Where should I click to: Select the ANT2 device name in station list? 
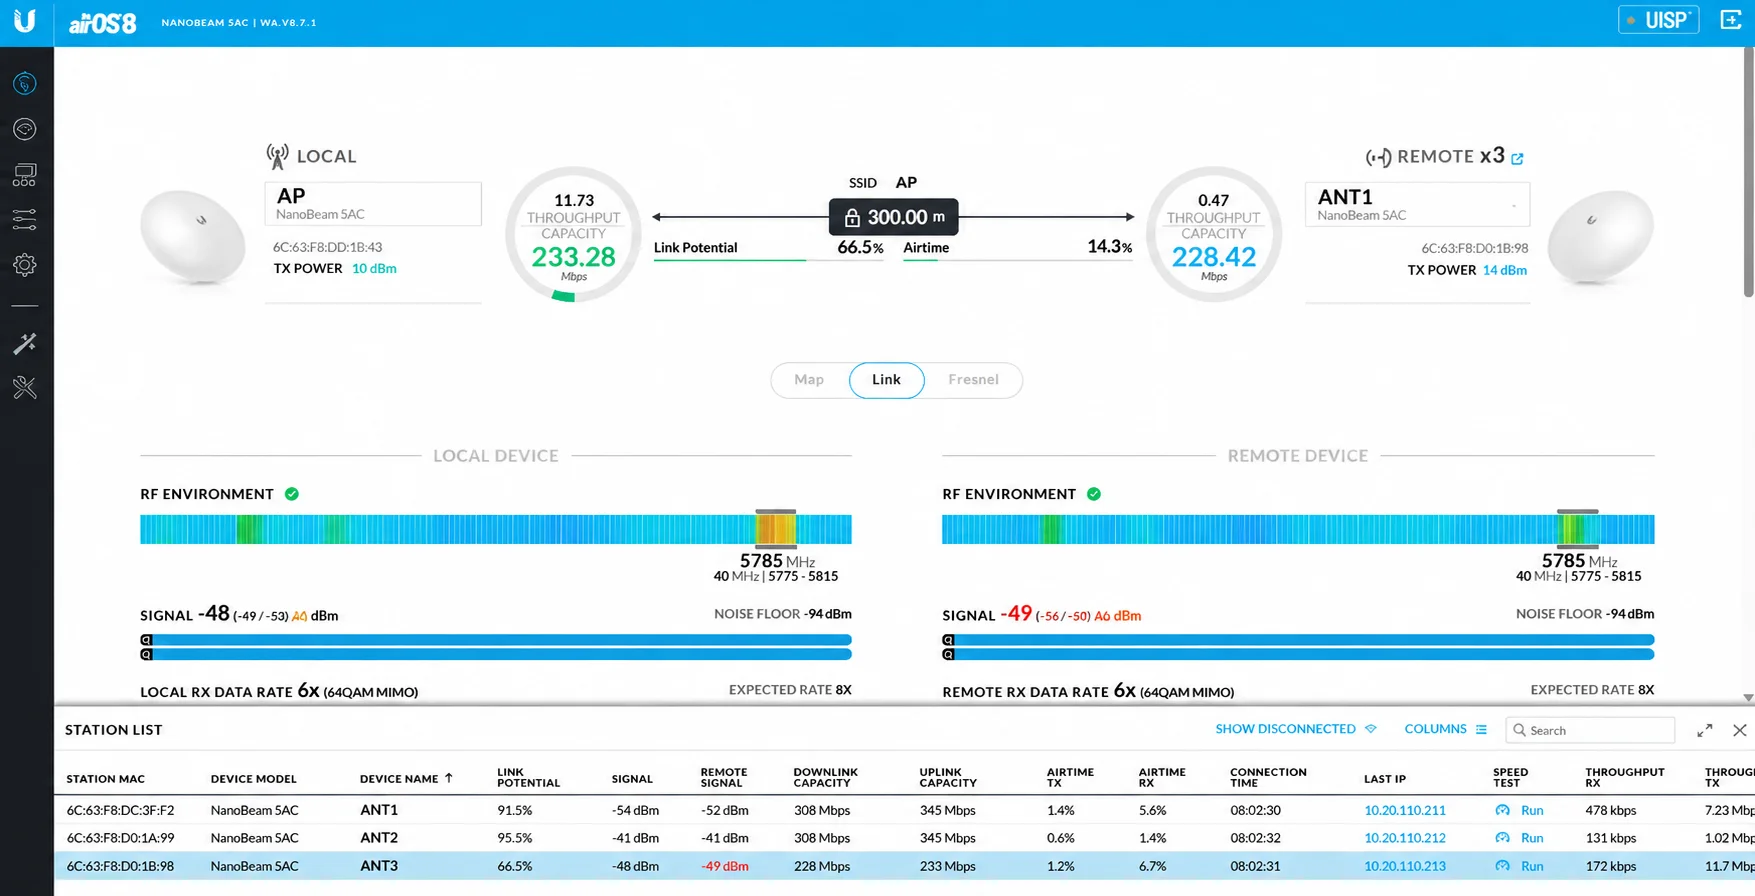(x=379, y=838)
